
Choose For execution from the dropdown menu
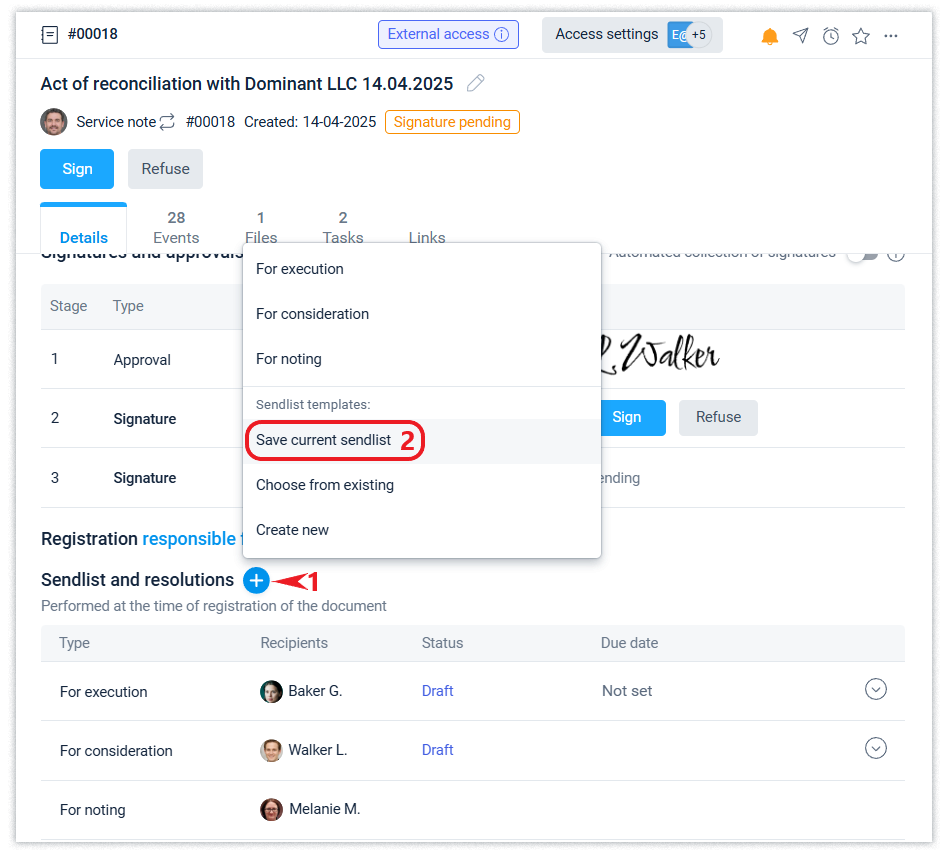pos(300,269)
